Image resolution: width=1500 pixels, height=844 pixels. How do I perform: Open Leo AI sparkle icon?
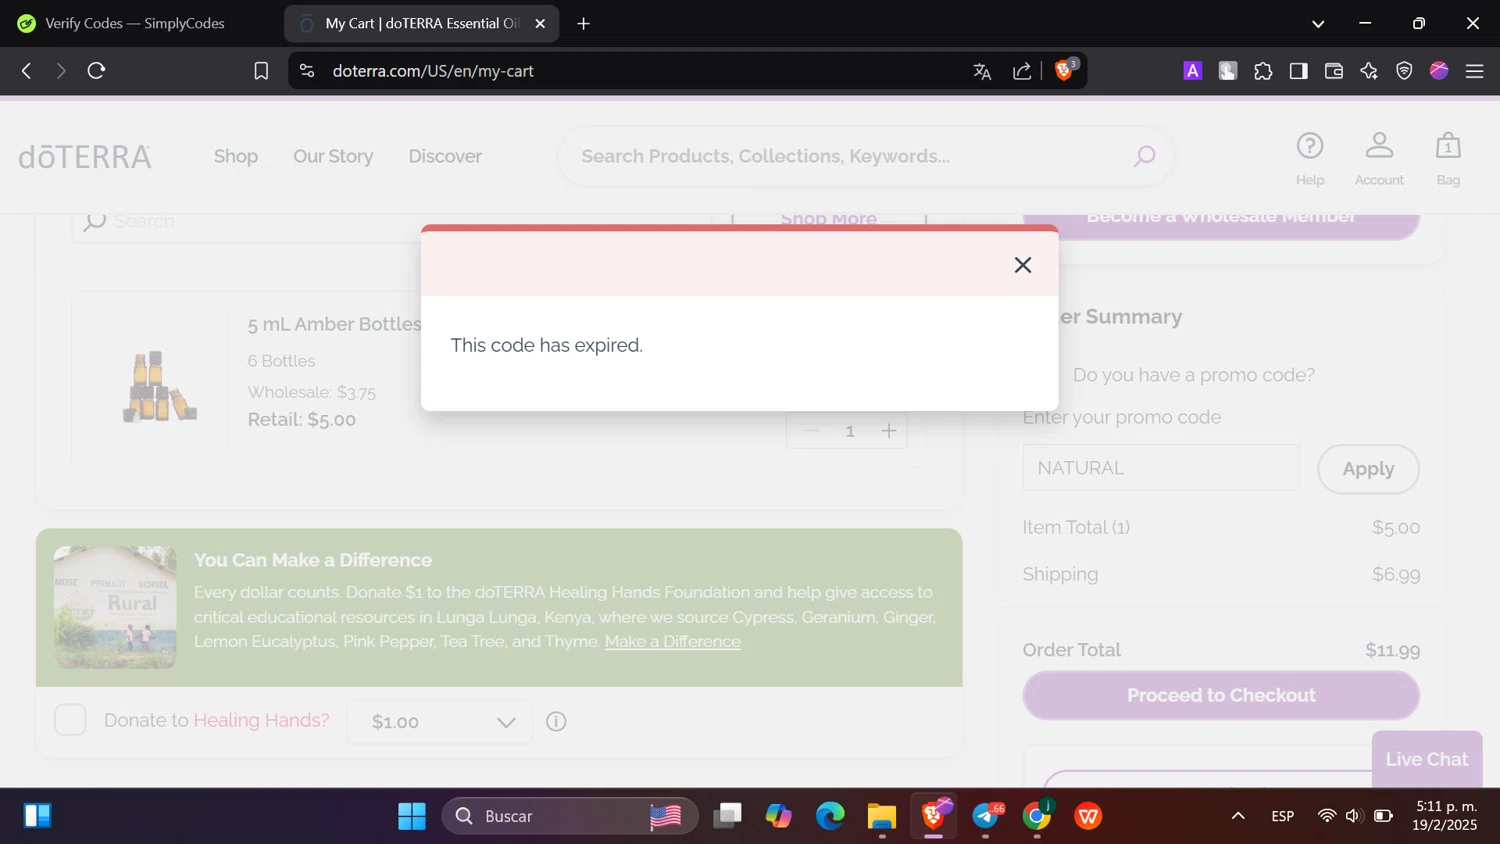coord(1369,71)
